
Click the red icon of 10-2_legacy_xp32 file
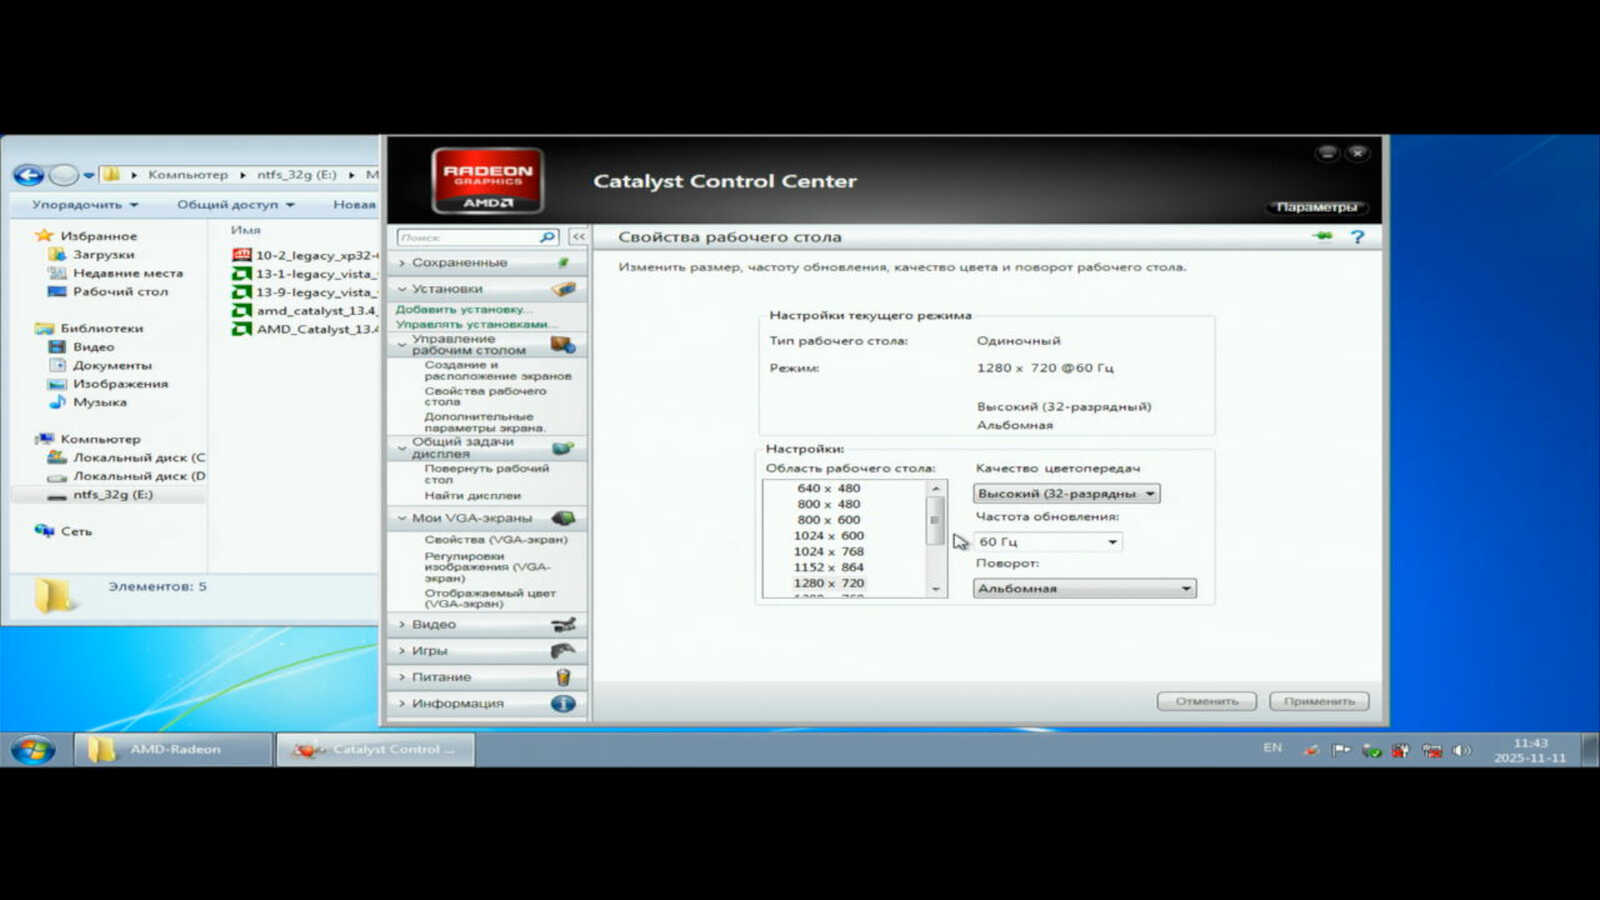click(241, 255)
